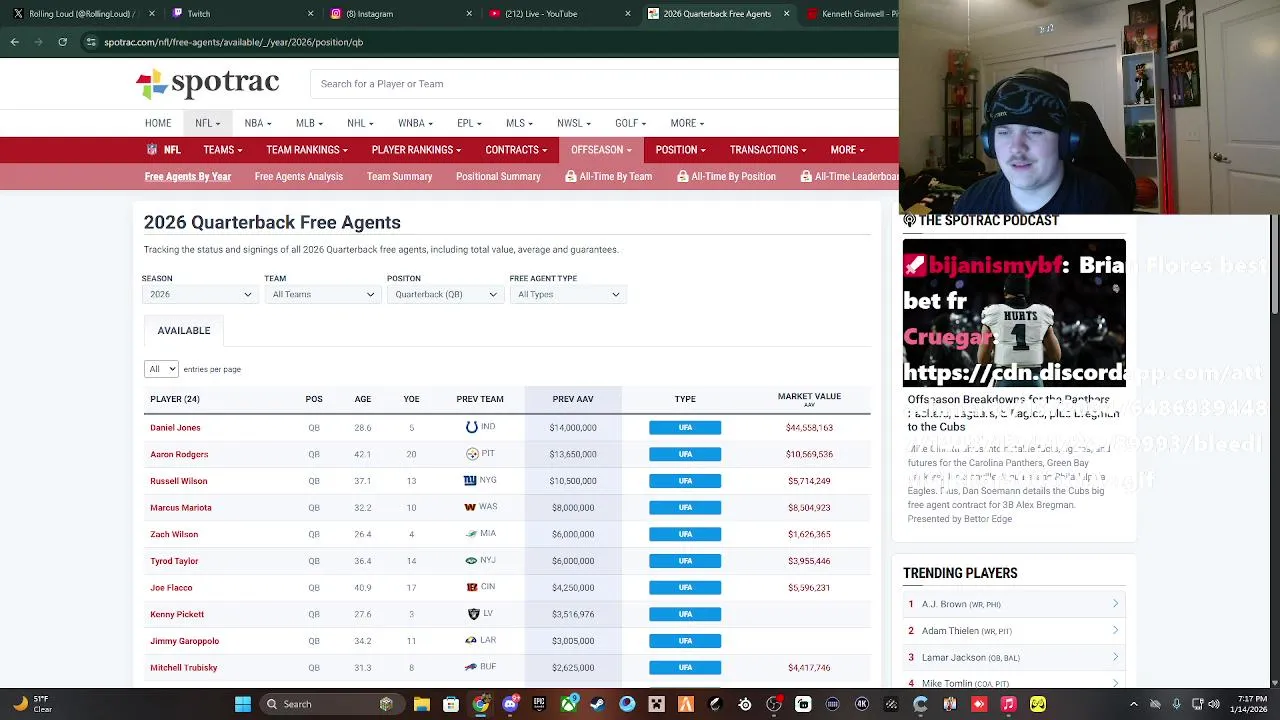Open File Explorer from taskbar
Viewport: 1280px width, 720px height.
tap(421, 704)
